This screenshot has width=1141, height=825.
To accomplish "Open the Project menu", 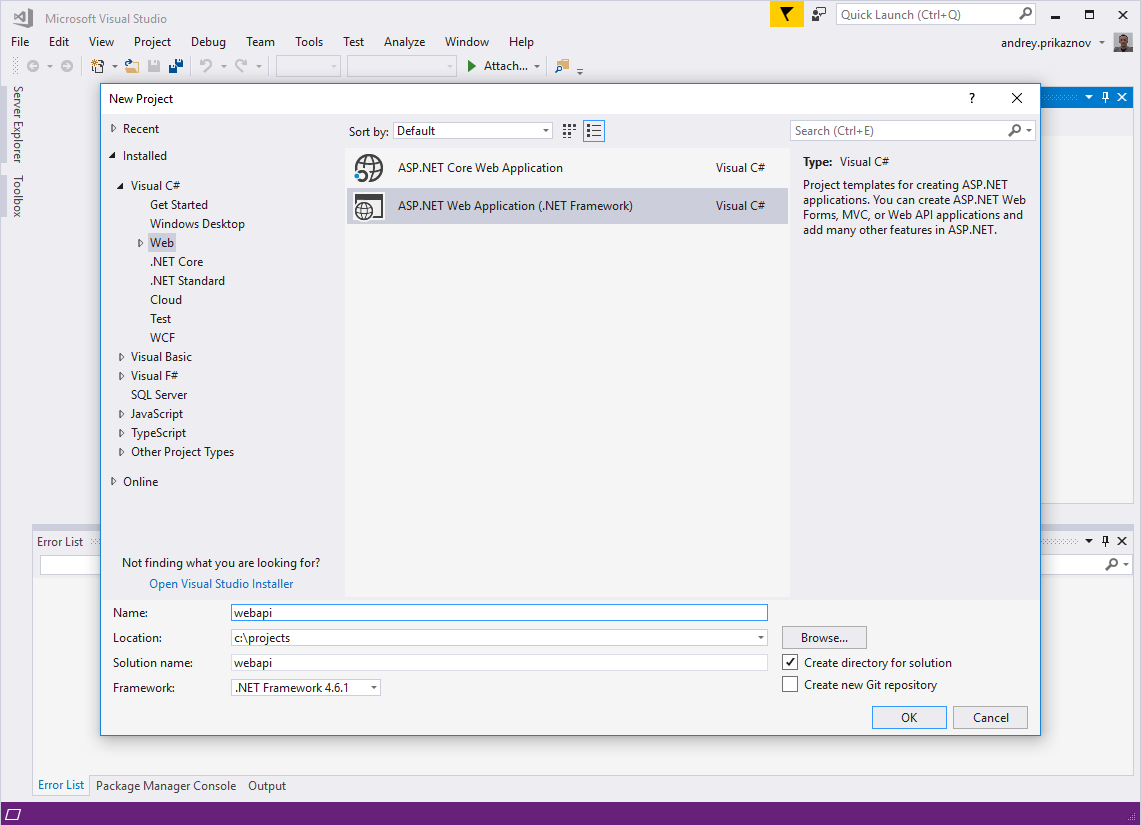I will [152, 41].
